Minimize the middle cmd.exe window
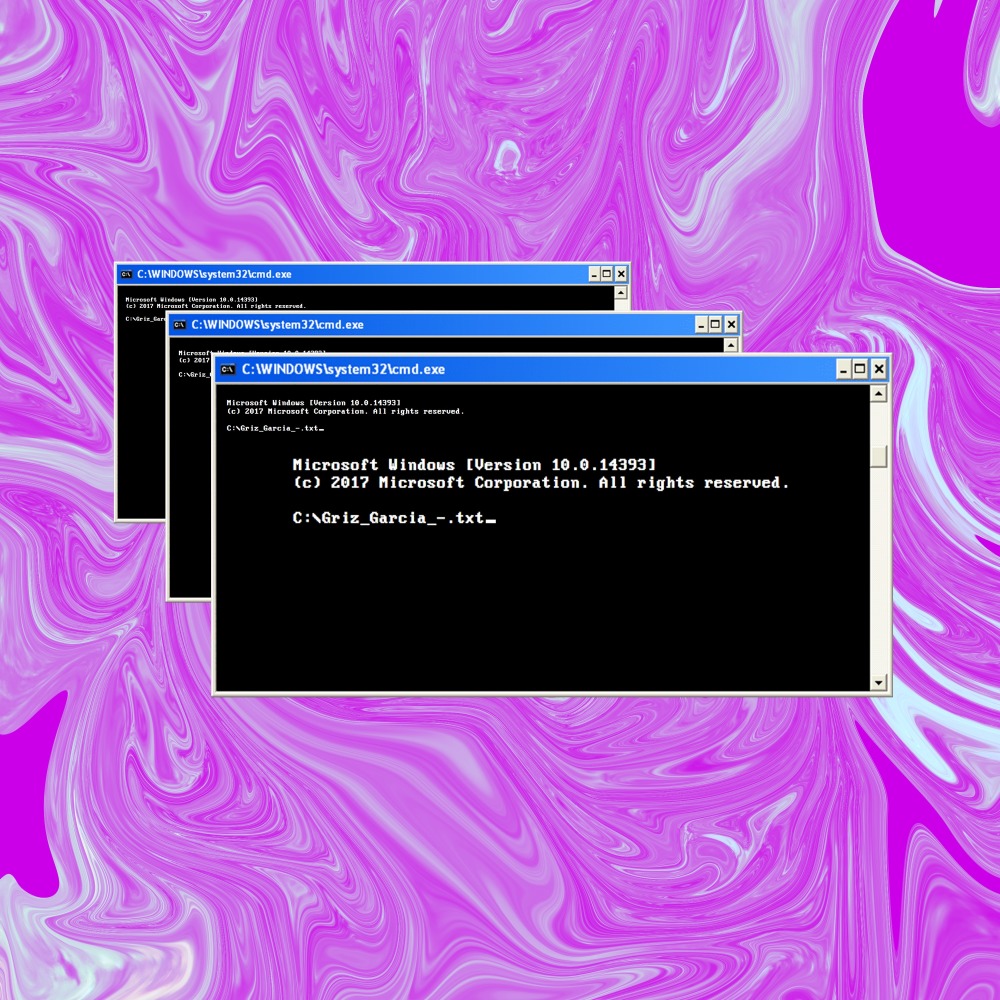The image size is (1000, 1000). (x=702, y=325)
